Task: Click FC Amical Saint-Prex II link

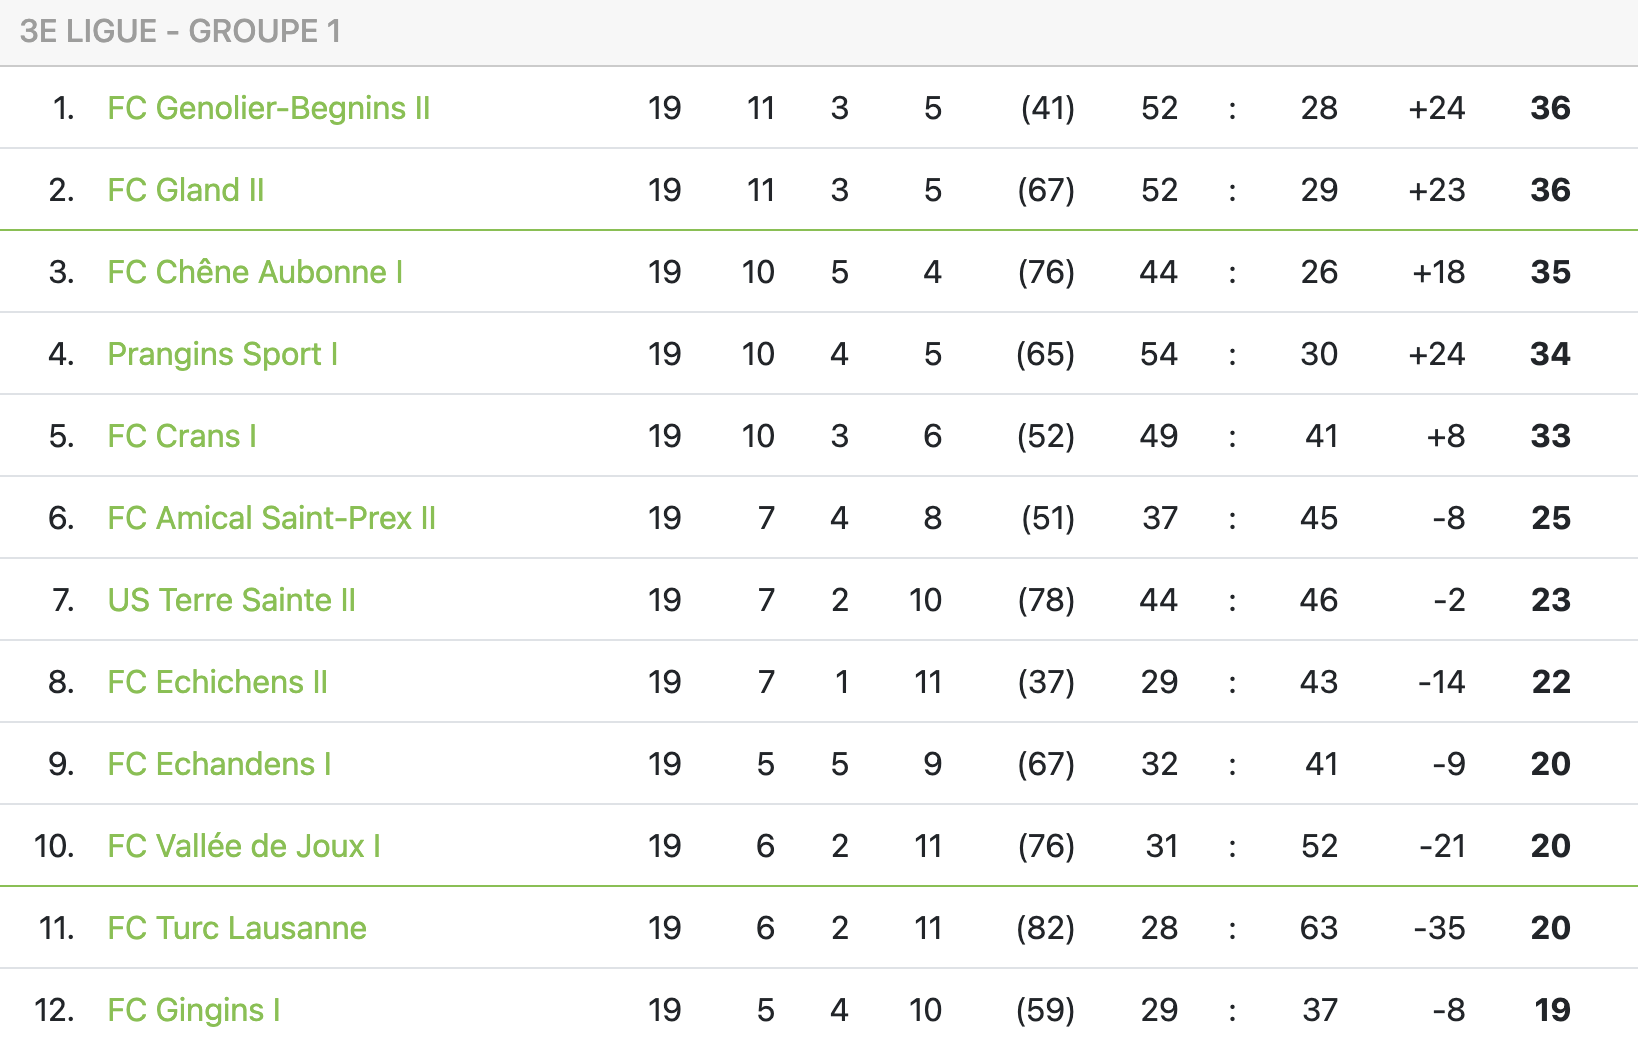Action: 271,518
